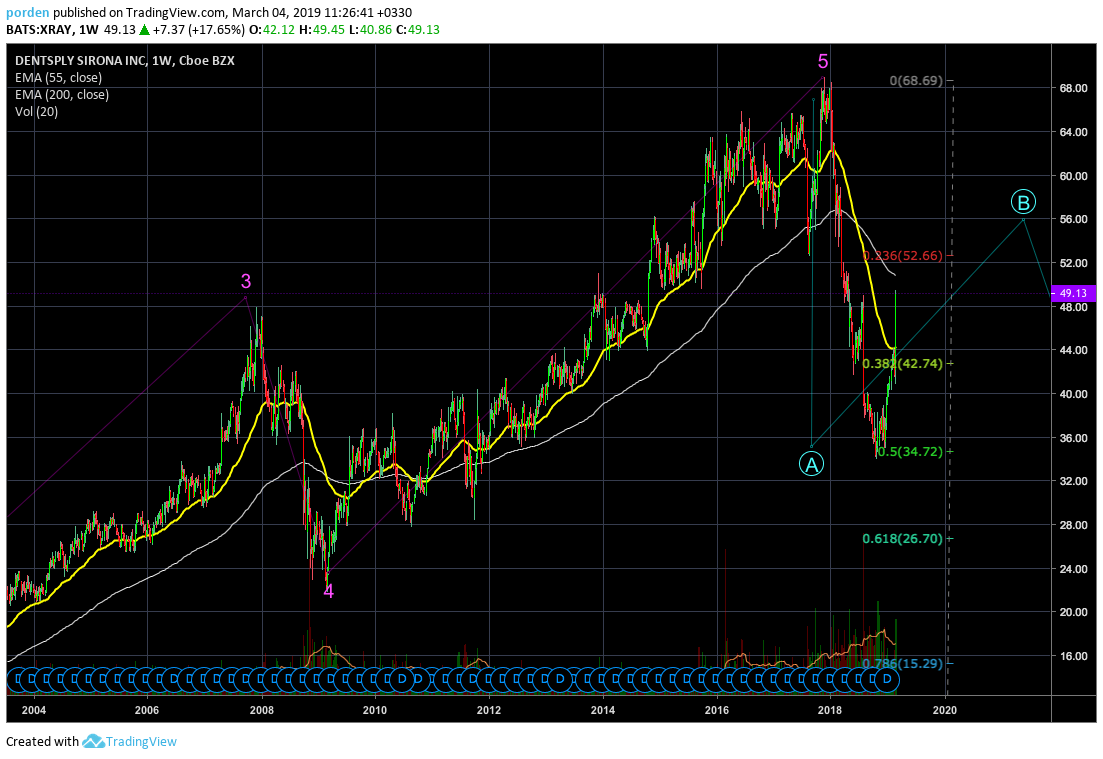Click 60.00 on the price axis

point(1073,176)
